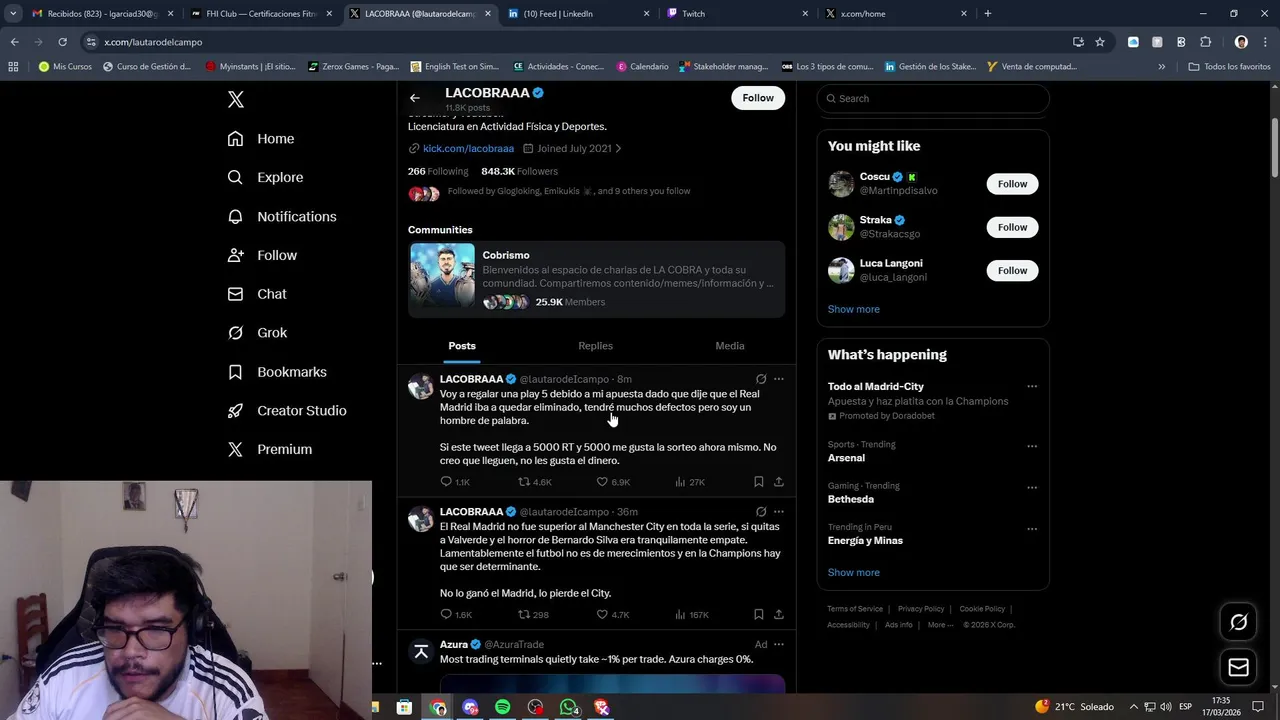Show more suggested accounts under You might like
Screen dimensions: 1280x720
(854, 309)
